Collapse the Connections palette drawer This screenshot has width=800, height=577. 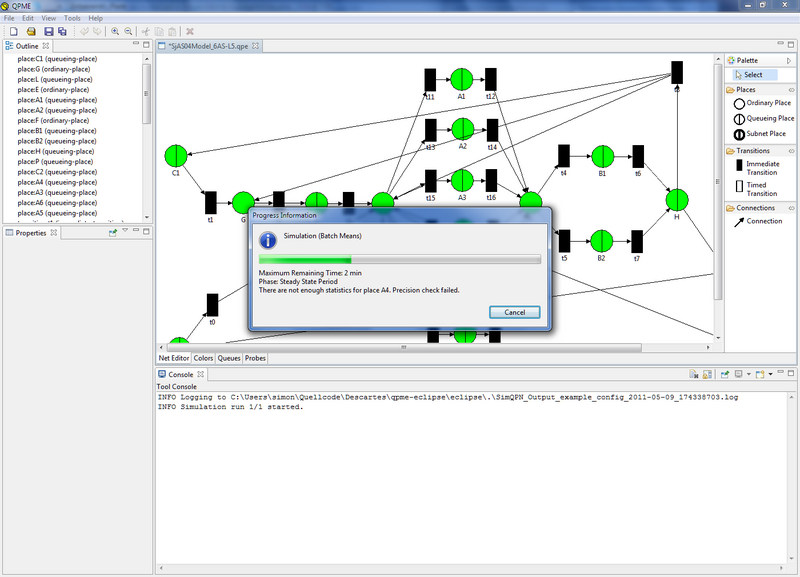pyautogui.click(x=753, y=208)
